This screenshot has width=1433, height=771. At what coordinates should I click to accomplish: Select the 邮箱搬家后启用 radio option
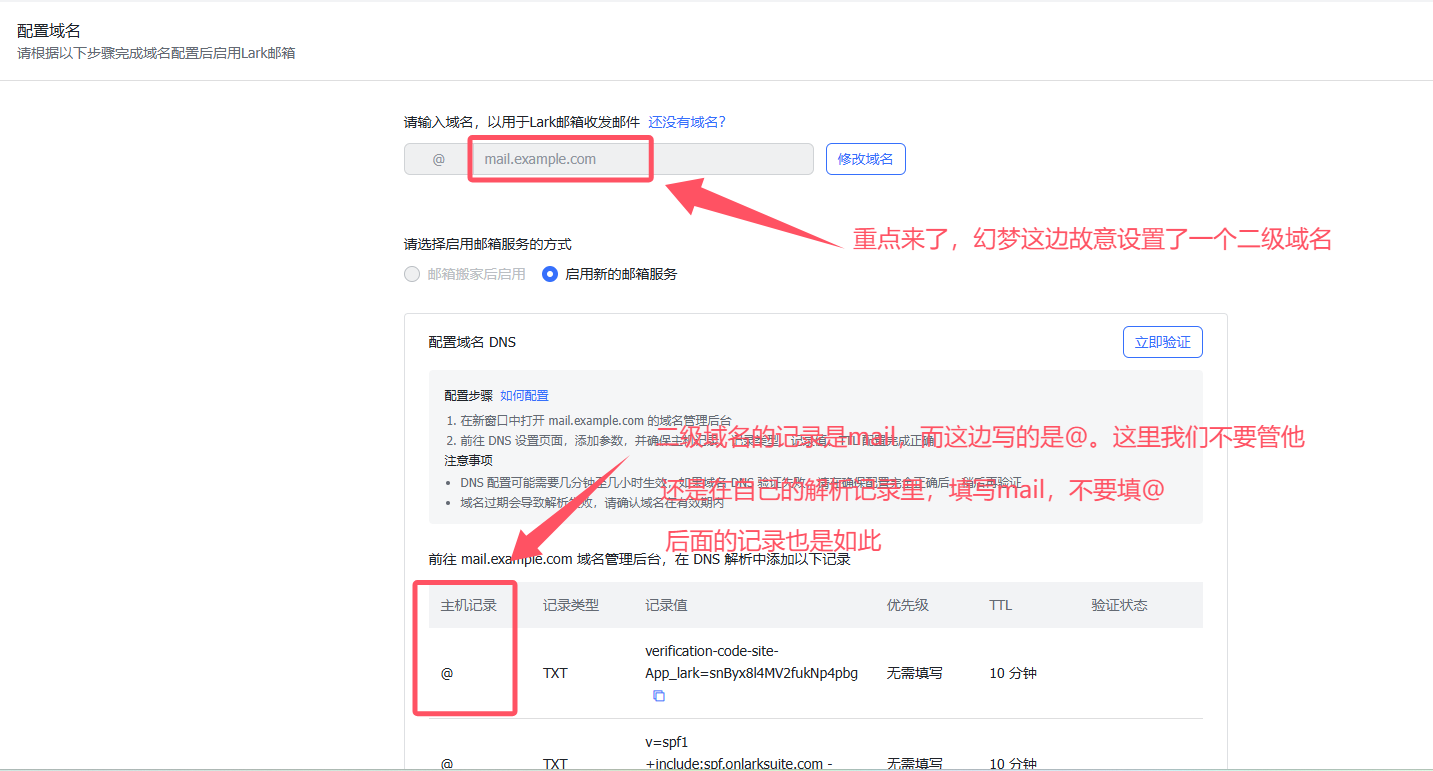(412, 274)
